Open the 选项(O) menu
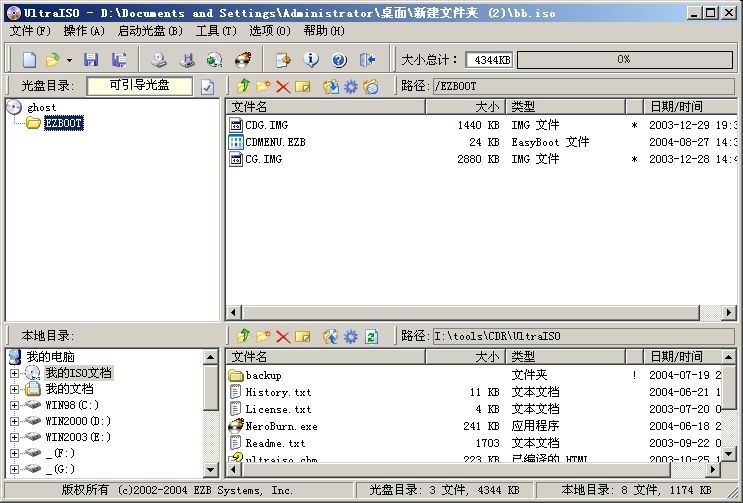Screen dimensions: 743x503 pos(270,31)
